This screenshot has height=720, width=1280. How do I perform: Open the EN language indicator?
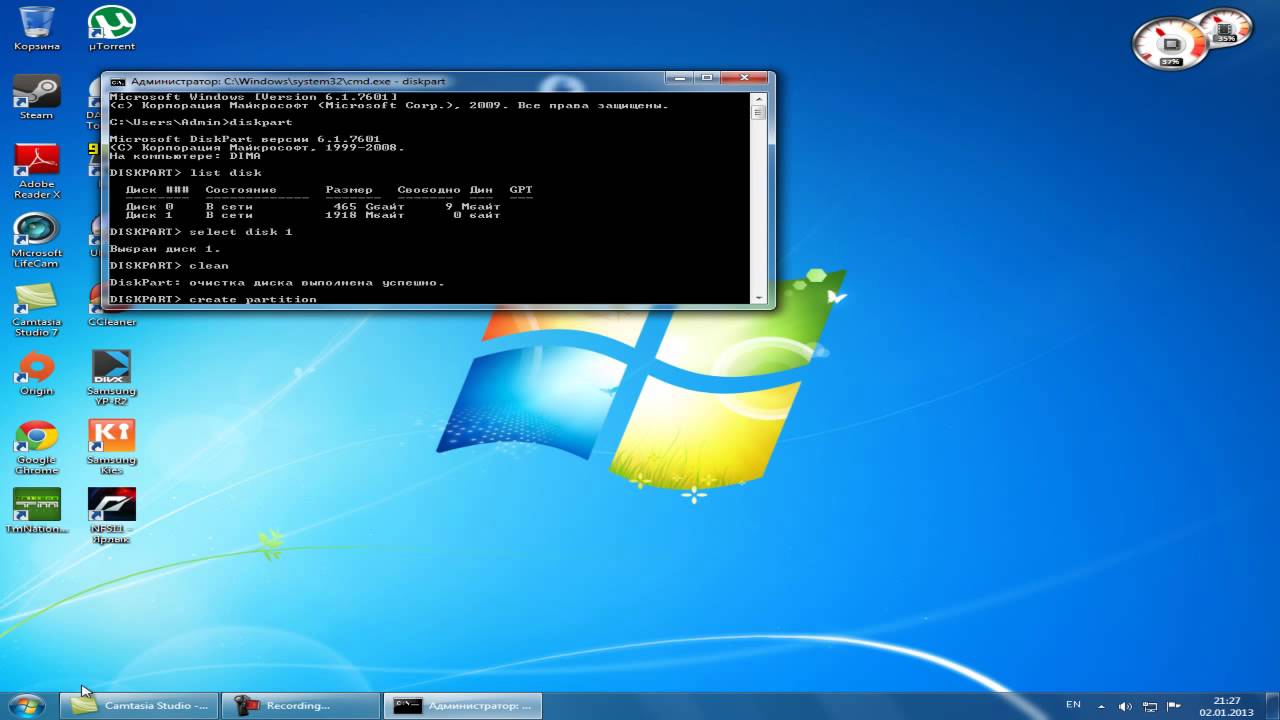tap(1073, 705)
